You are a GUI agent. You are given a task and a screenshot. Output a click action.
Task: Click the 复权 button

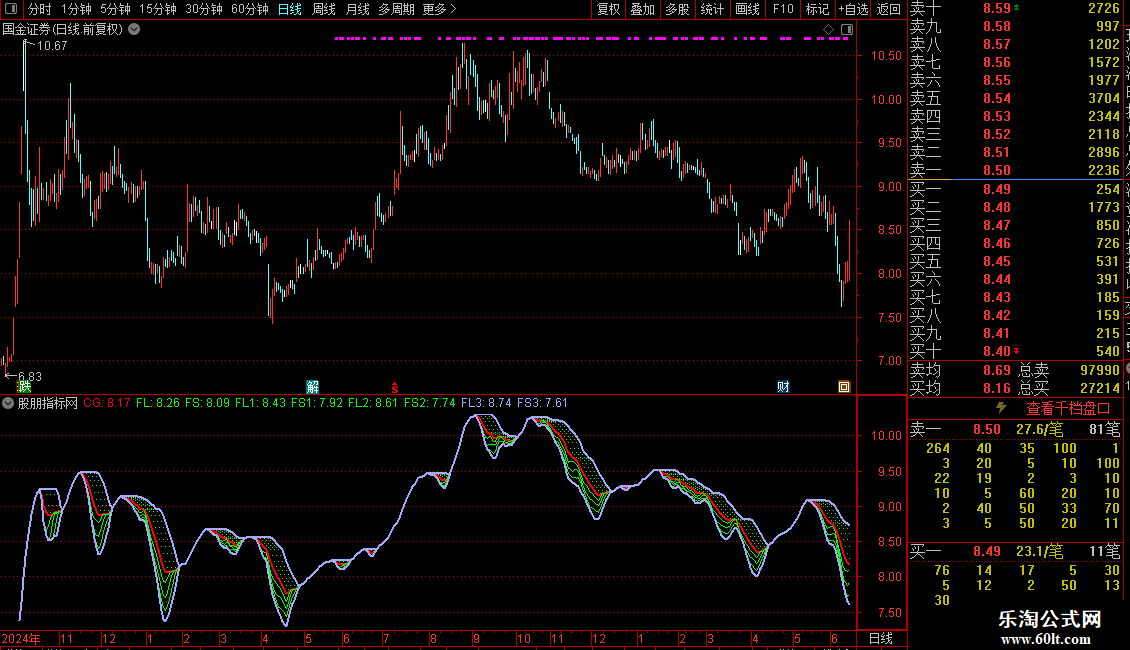[608, 9]
